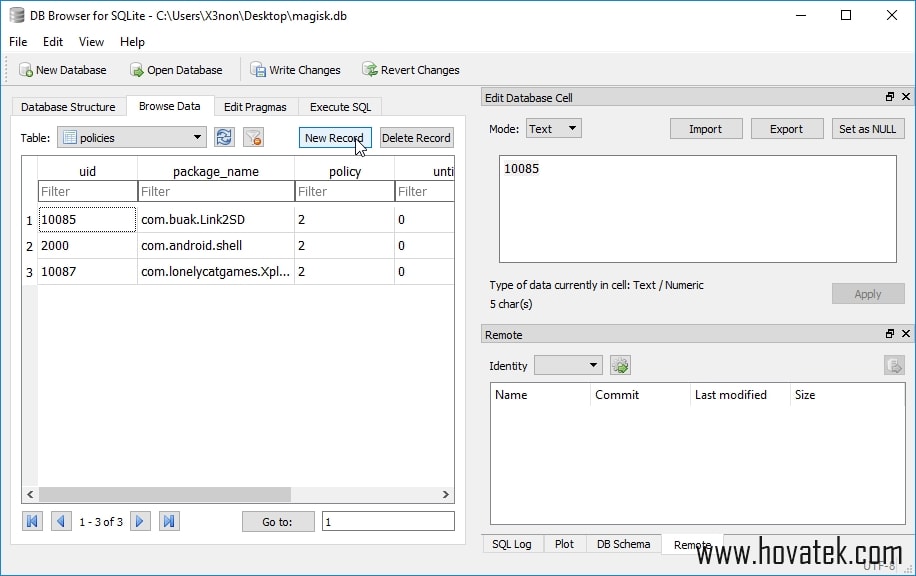The width and height of the screenshot is (916, 576).
Task: Click the Apply button
Action: click(x=868, y=294)
